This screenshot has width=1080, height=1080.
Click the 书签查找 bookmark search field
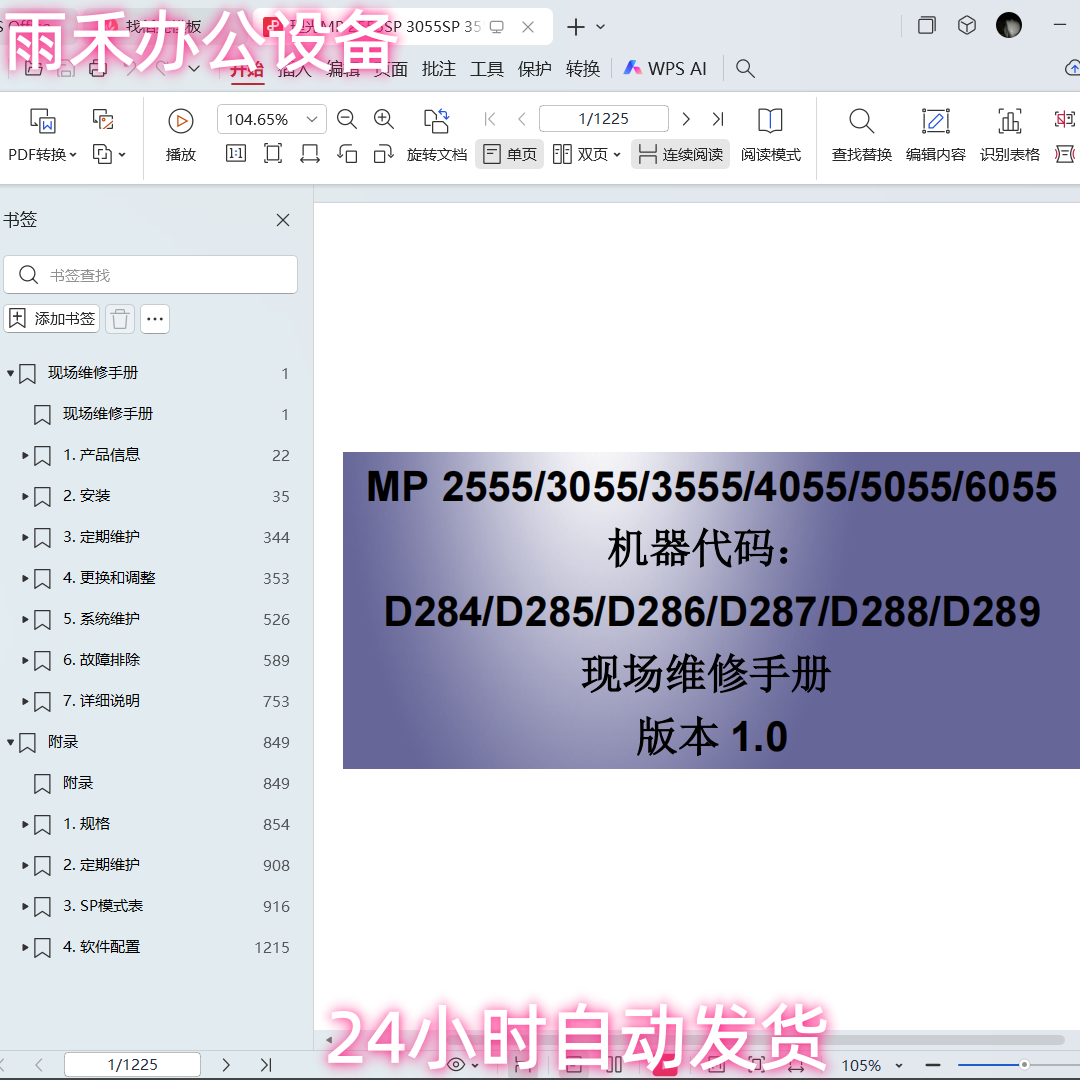tap(151, 275)
